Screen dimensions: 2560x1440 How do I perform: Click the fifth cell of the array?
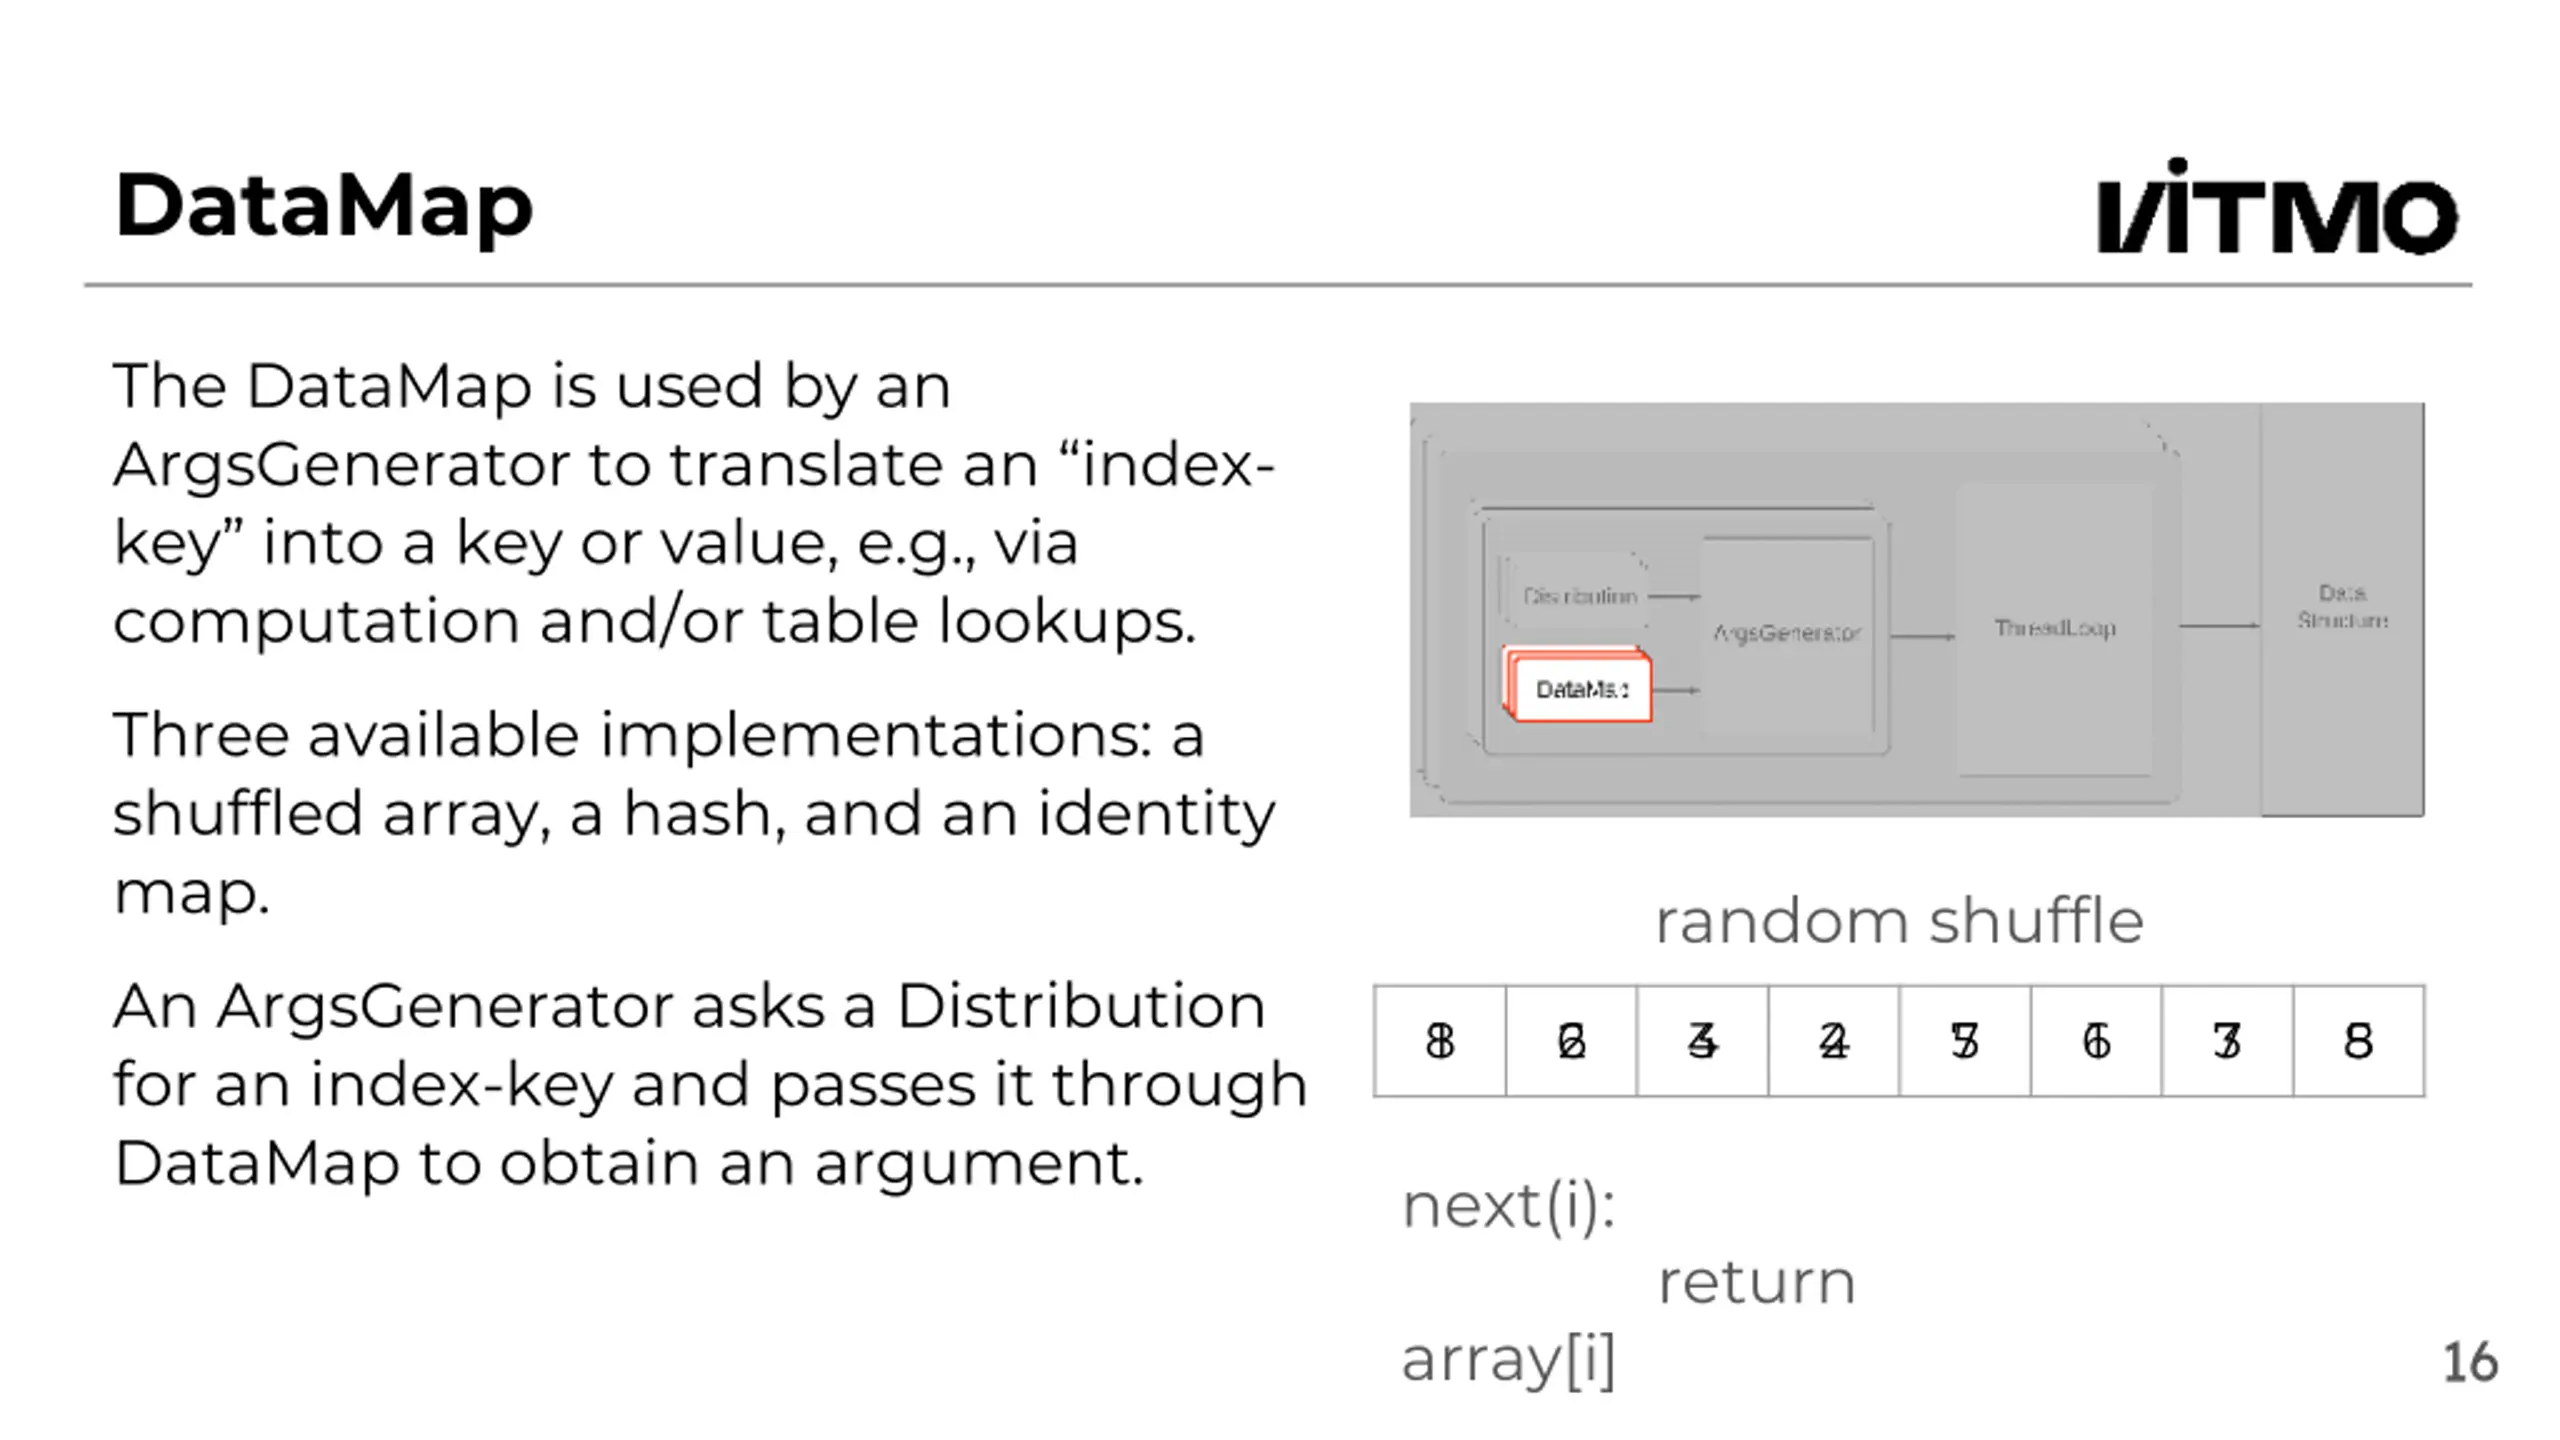pos(1965,1041)
